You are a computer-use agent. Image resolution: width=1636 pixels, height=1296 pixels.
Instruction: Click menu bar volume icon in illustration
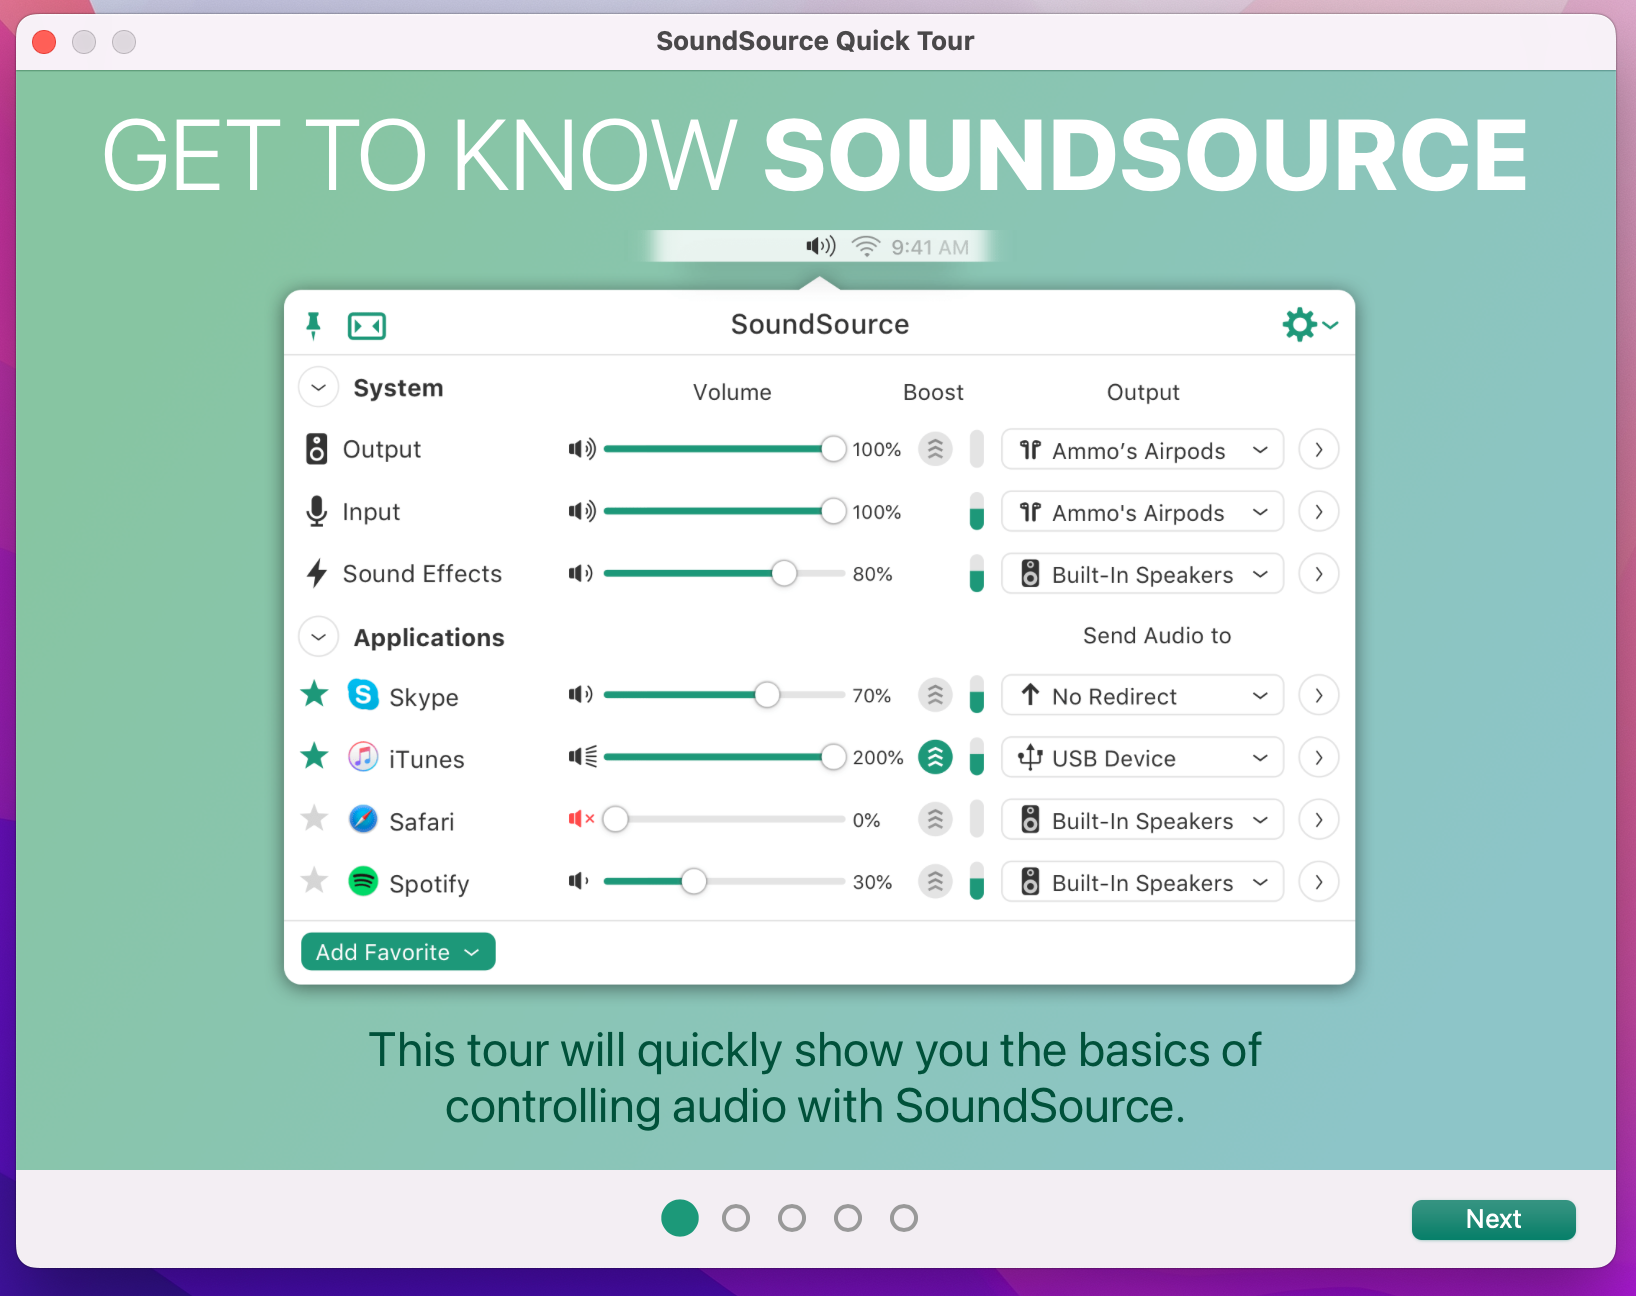tap(821, 246)
